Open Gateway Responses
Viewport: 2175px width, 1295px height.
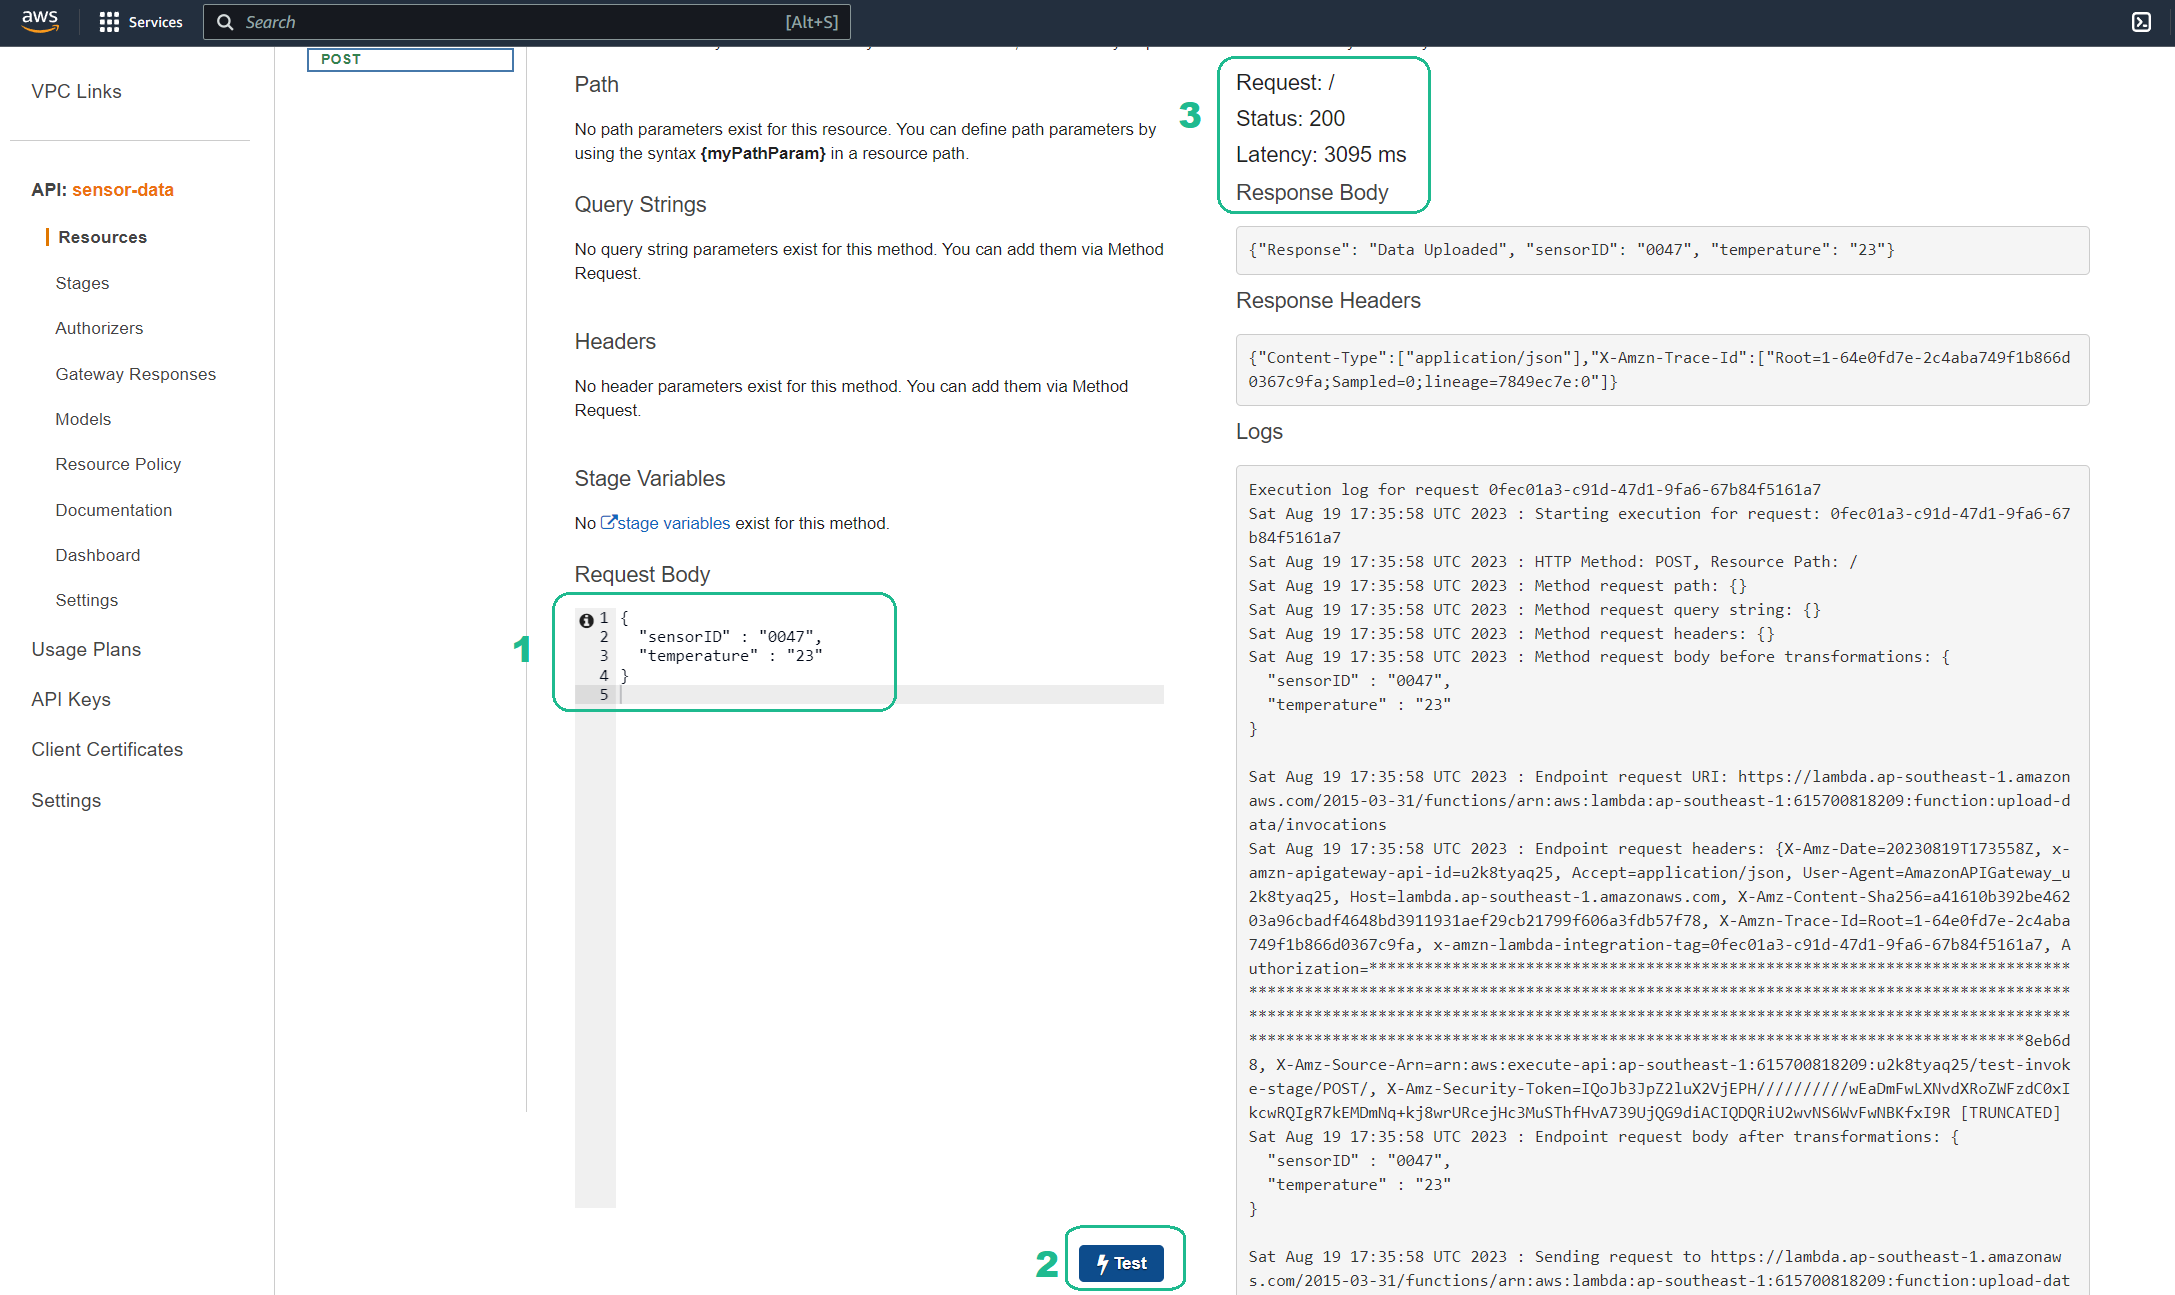click(136, 374)
